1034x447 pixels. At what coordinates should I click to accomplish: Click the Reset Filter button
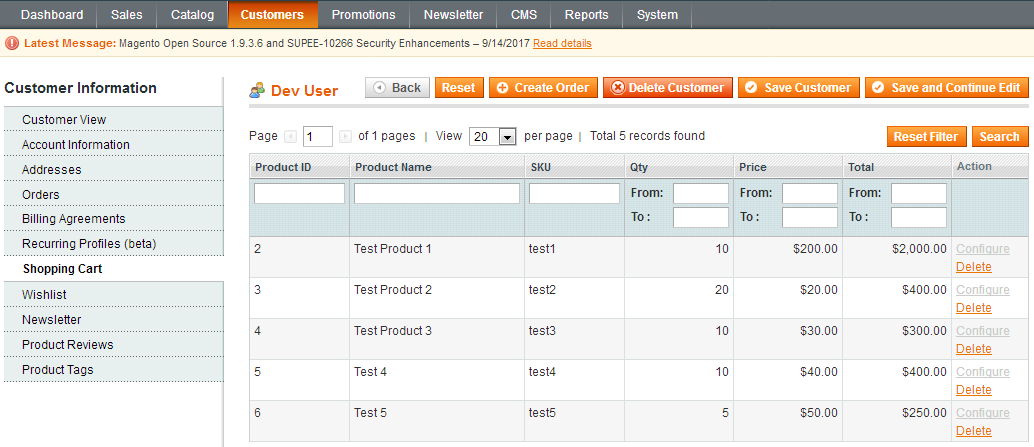925,137
